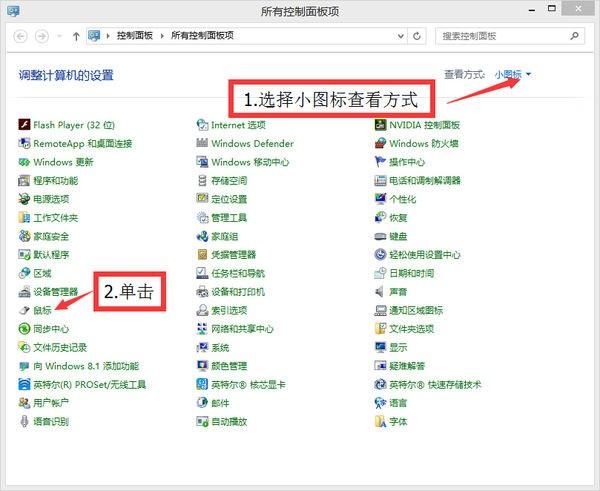Viewport: 600px width, 491px height.
Task: Open the 英特尔® 快速存储技术 link
Action: click(x=435, y=385)
